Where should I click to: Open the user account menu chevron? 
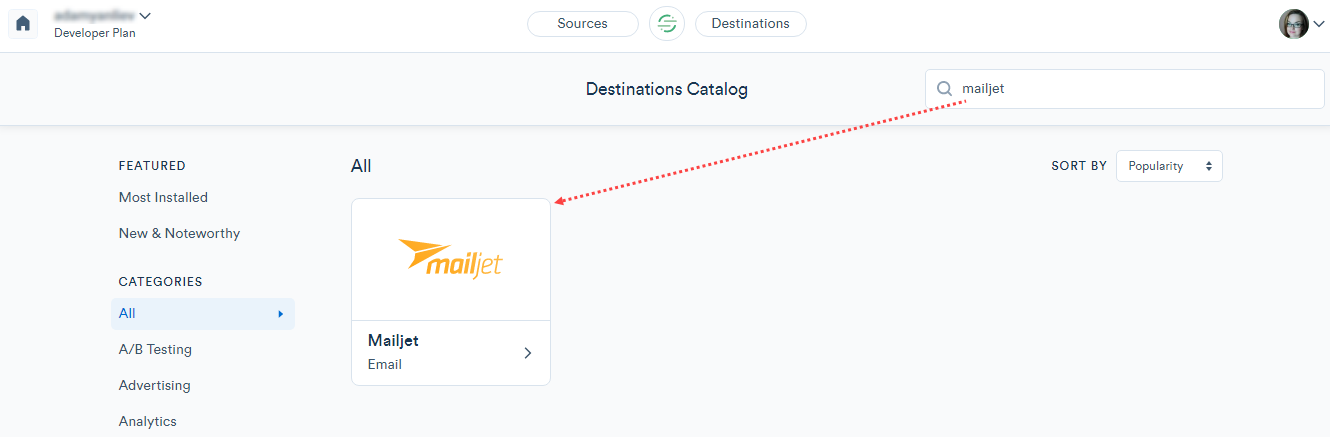pos(1318,26)
